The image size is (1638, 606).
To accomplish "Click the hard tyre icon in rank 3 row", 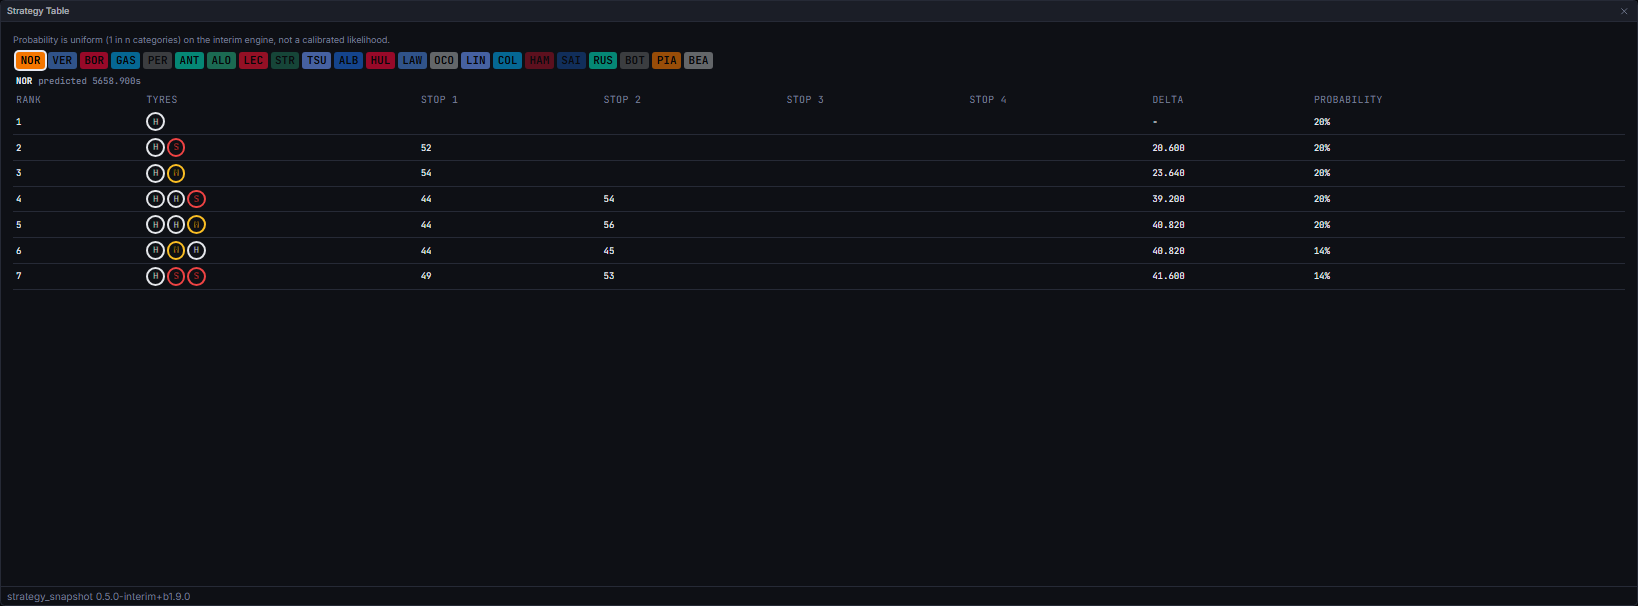I will 155,173.
